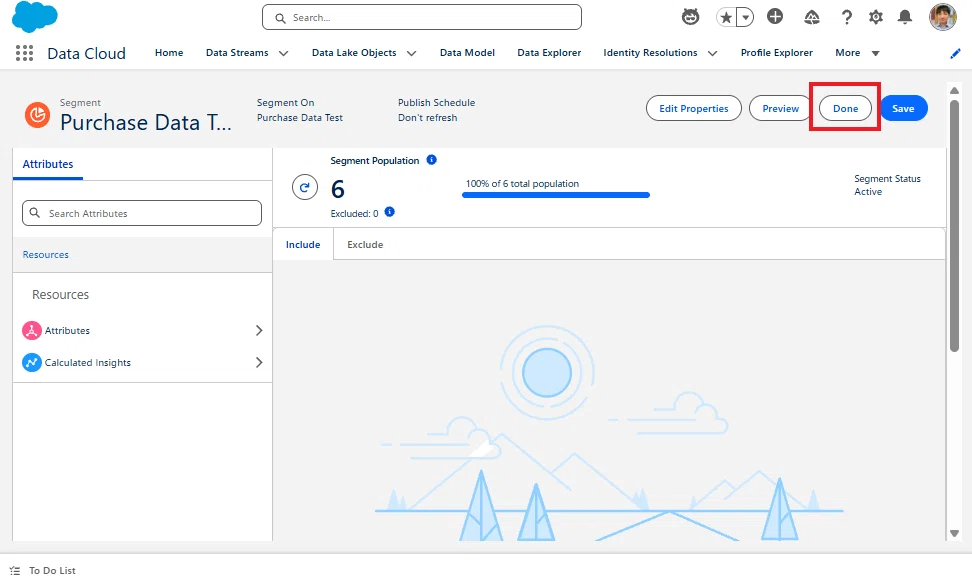Open the App Launcher grid icon
This screenshot has height=580, width=972.
coord(24,53)
